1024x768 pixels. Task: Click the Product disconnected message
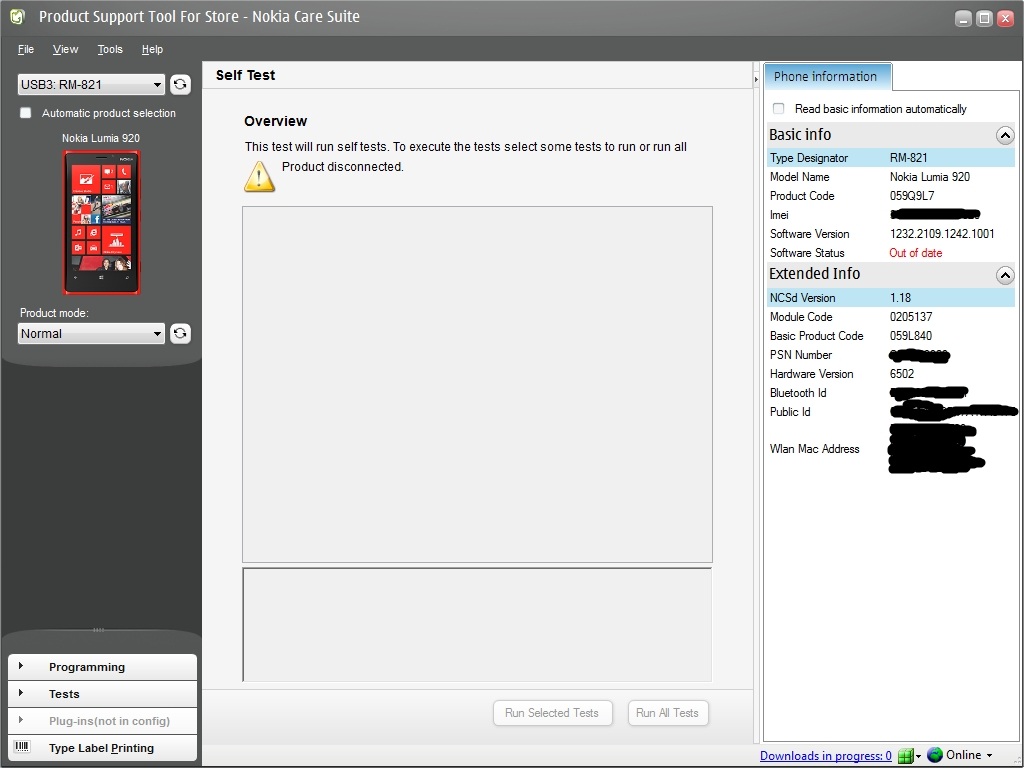click(343, 167)
